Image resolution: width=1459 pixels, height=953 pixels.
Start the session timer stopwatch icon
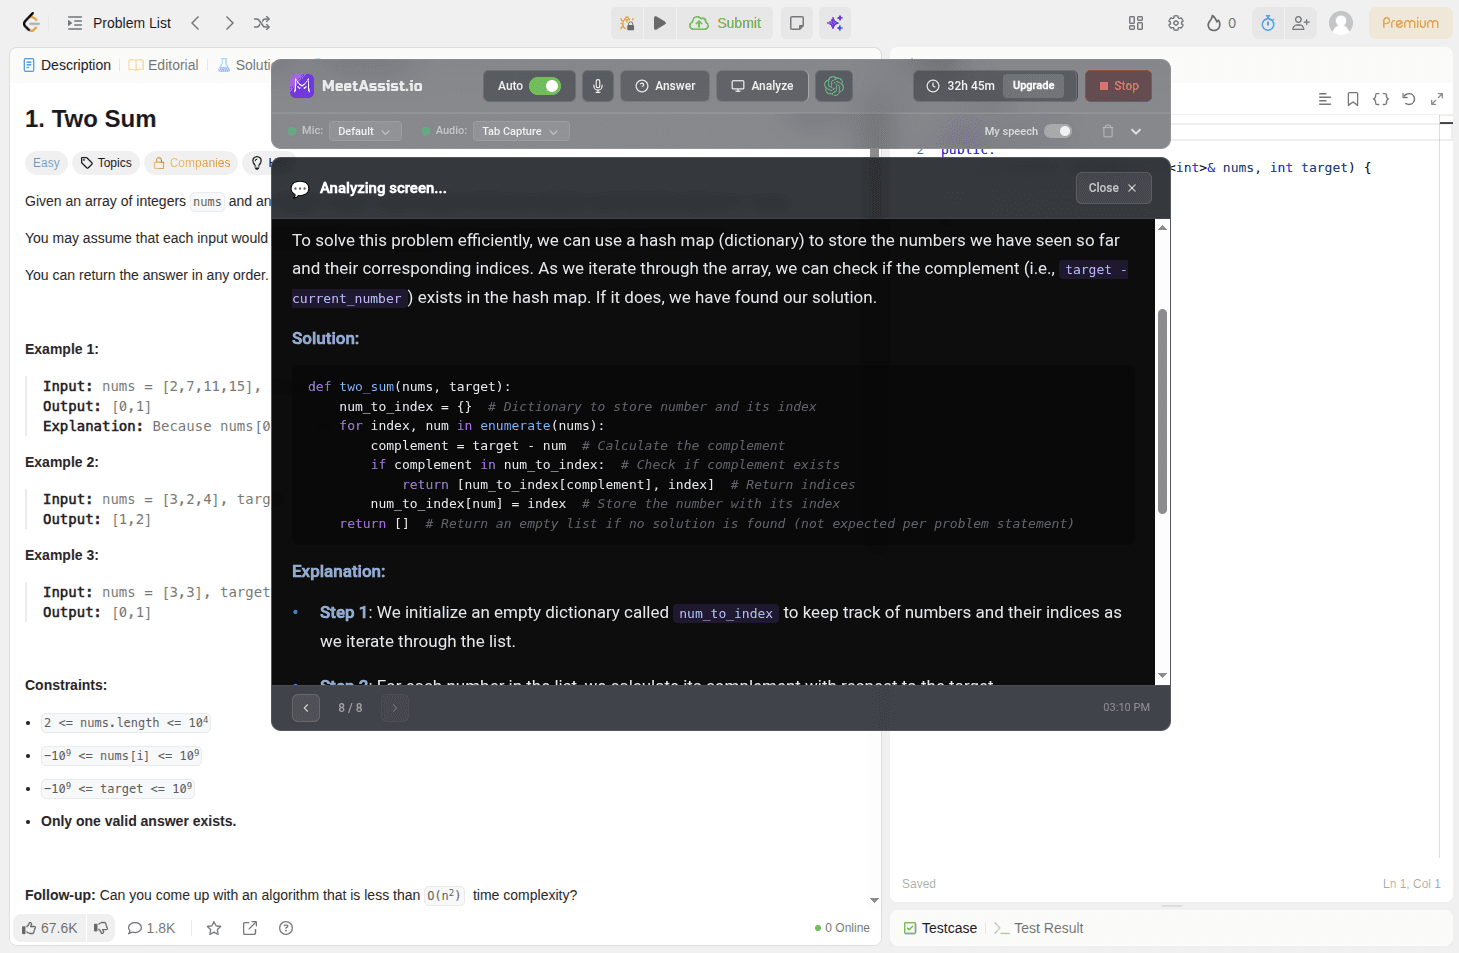click(x=1267, y=22)
